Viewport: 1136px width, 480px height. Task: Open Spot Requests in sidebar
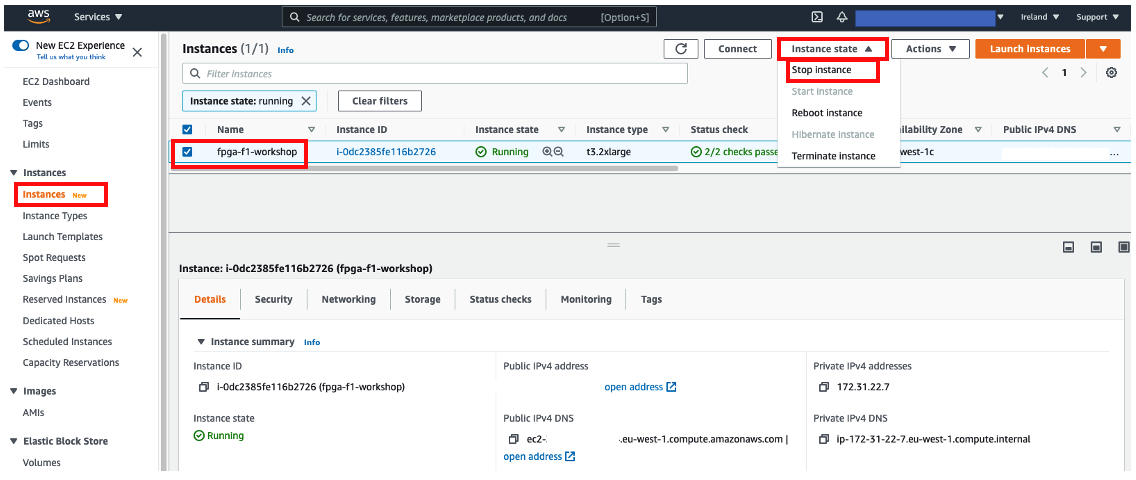(x=54, y=258)
